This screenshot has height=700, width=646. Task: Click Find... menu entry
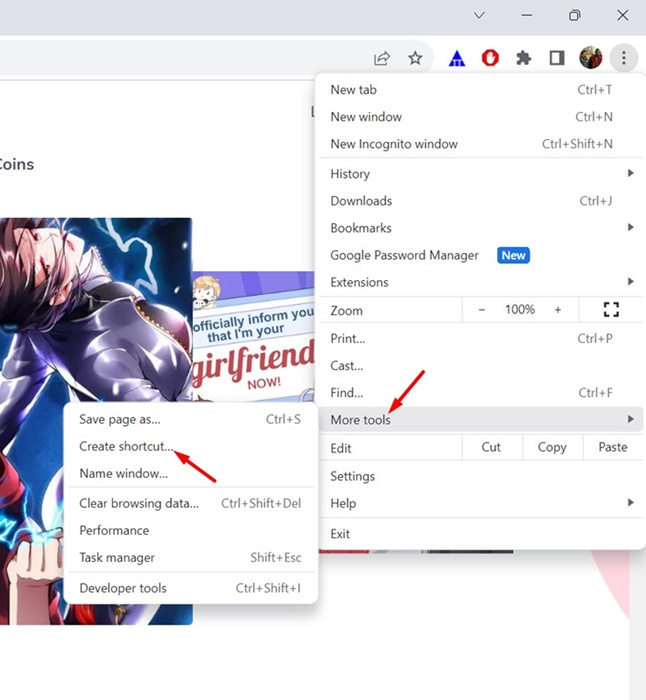pyautogui.click(x=481, y=393)
